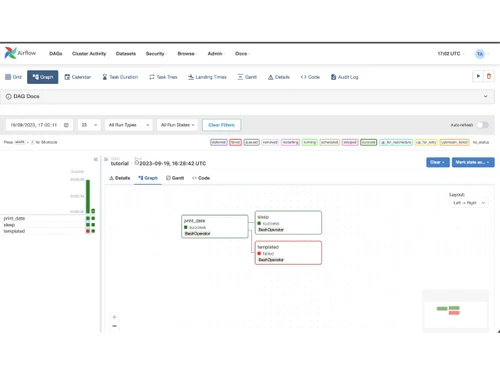The width and height of the screenshot is (500, 375).
Task: Open the Task Duration view
Action: tap(120, 77)
